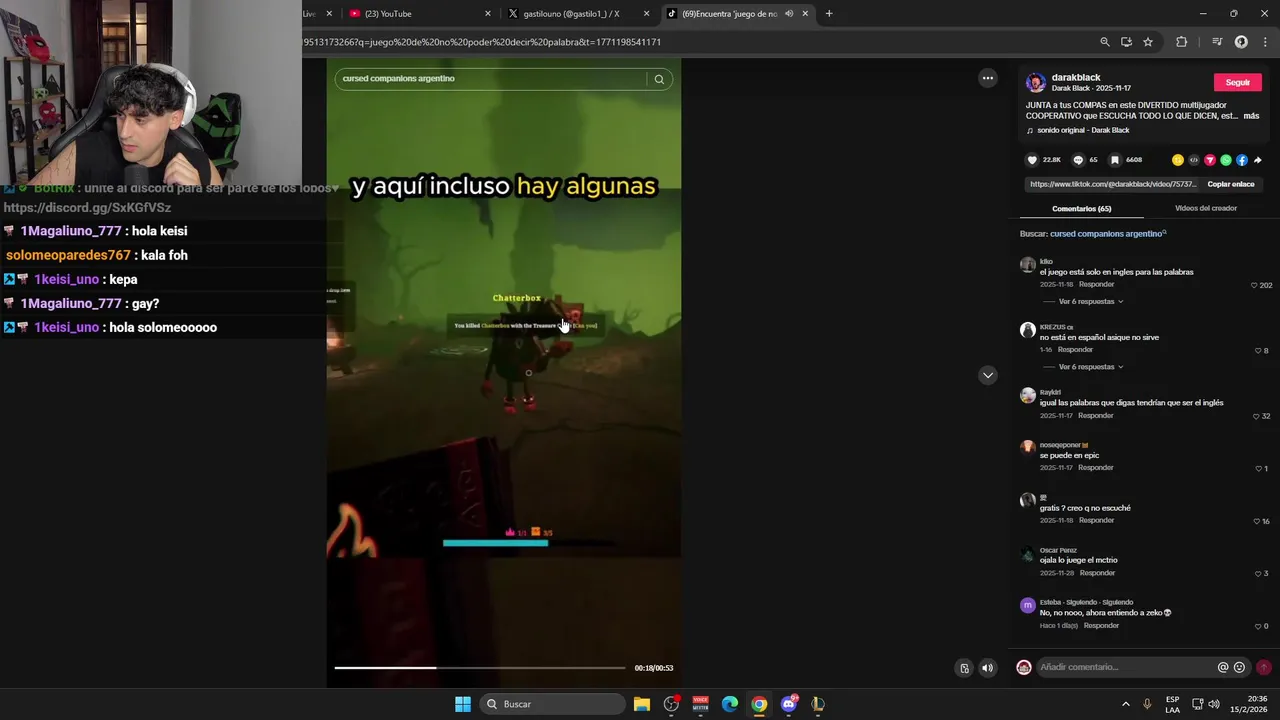
Task: Open darakblack profile avatar
Action: 1036,82
